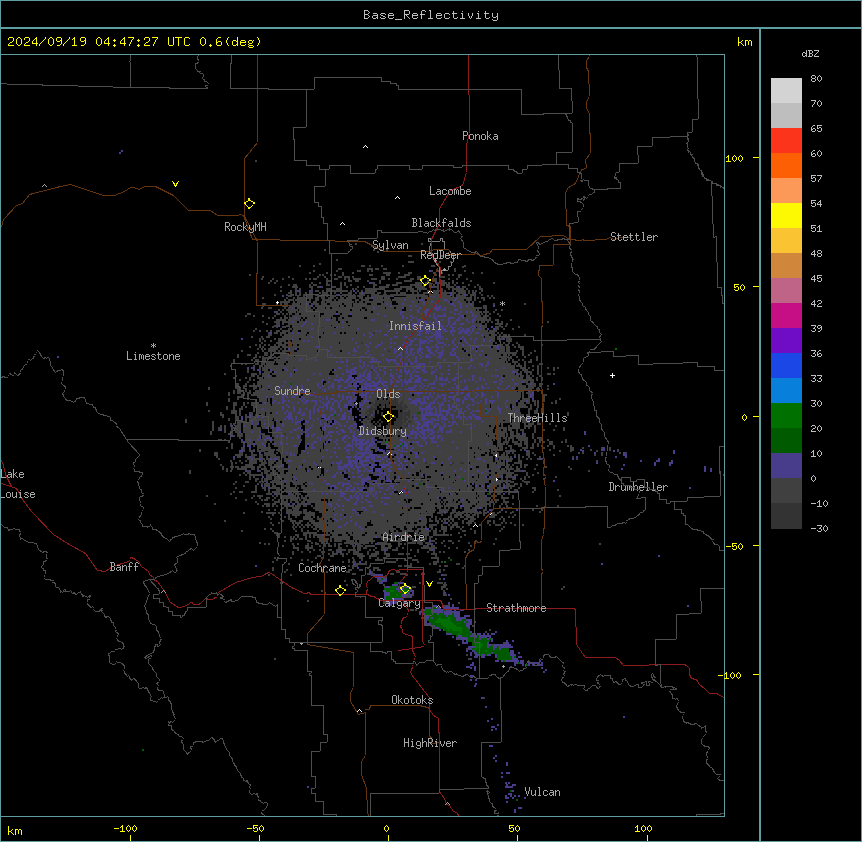Image resolution: width=862 pixels, height=842 pixels.
Task: Click the Limestone label
Action: 153,356
